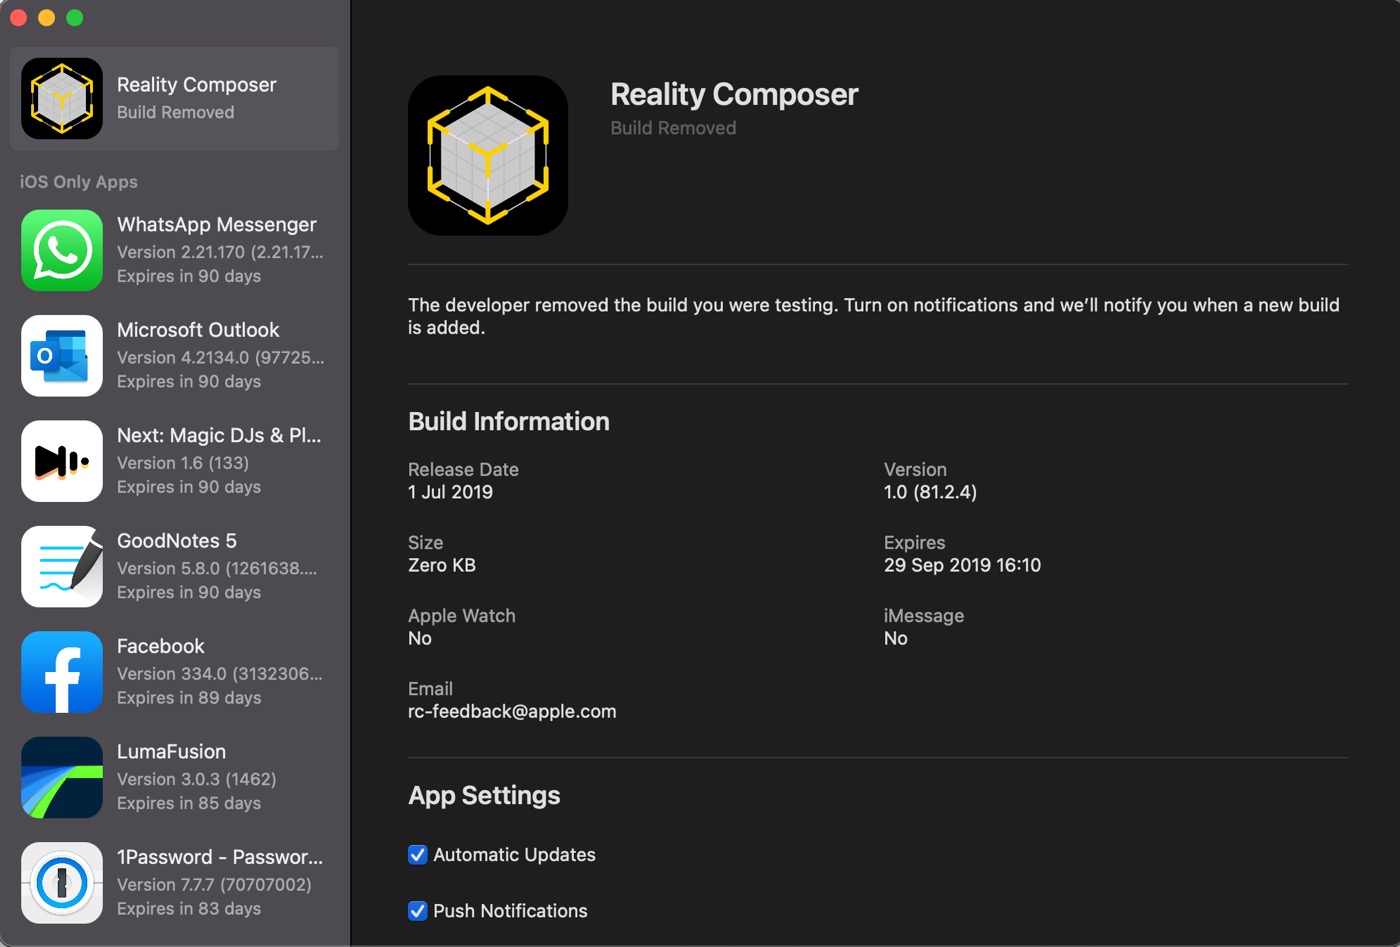Disable the Push Notifications checkbox

tap(418, 911)
